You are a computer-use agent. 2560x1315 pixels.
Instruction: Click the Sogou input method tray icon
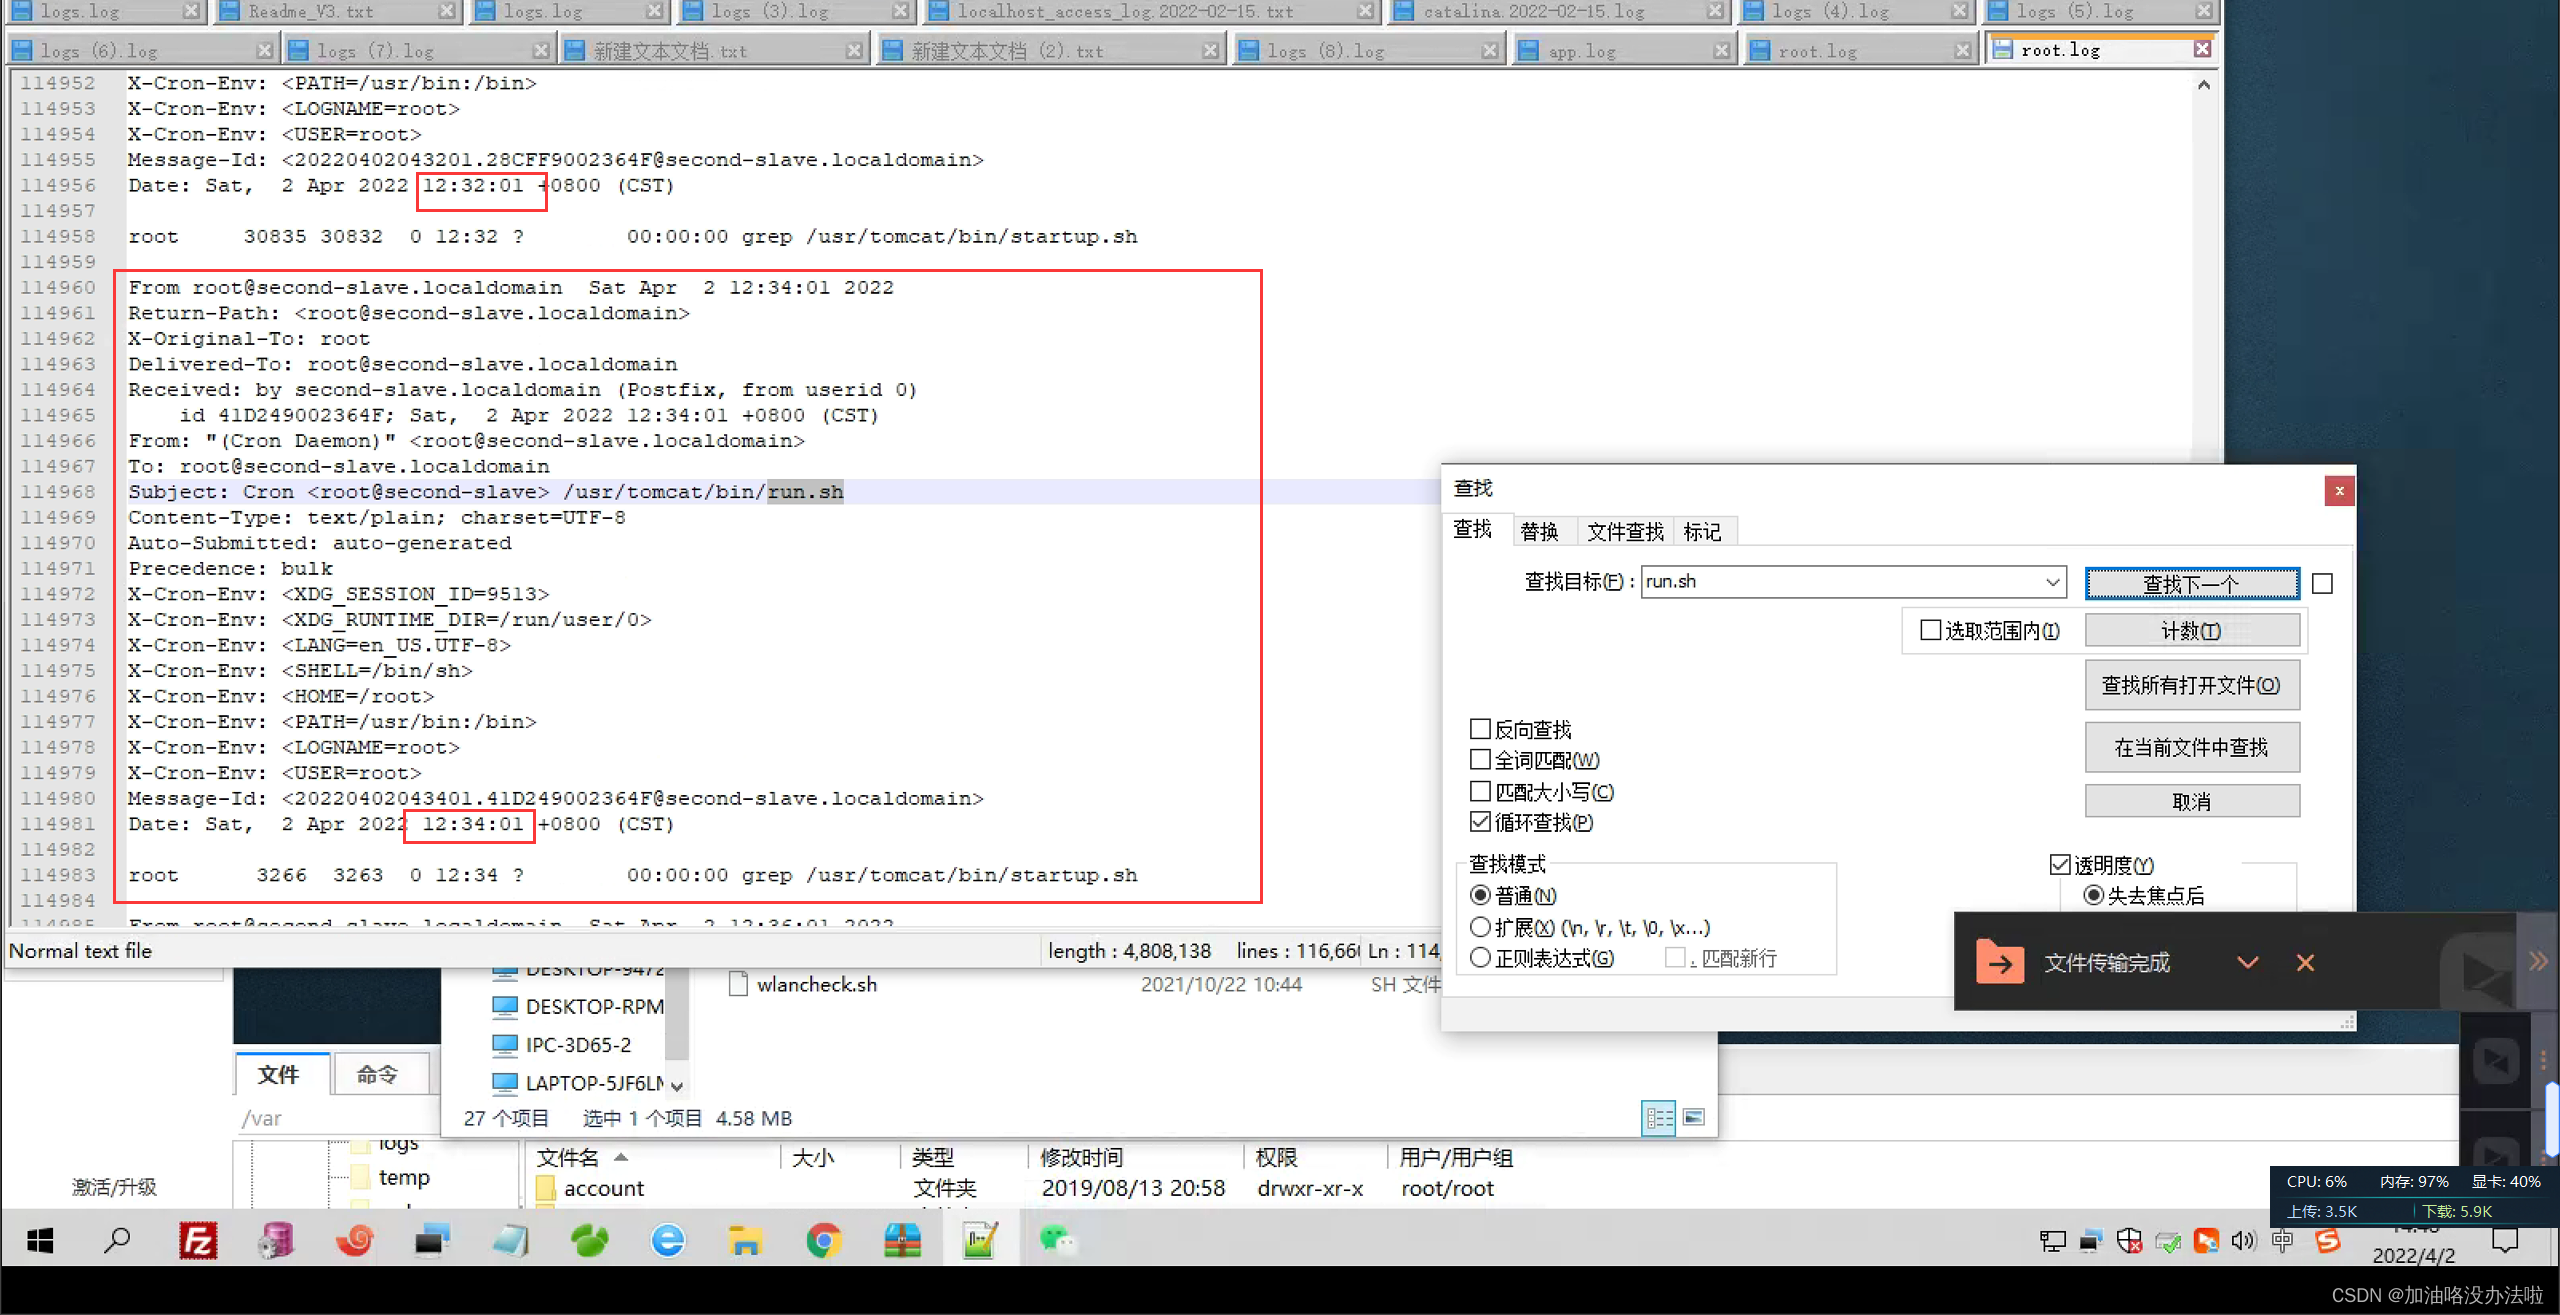coord(2328,1241)
